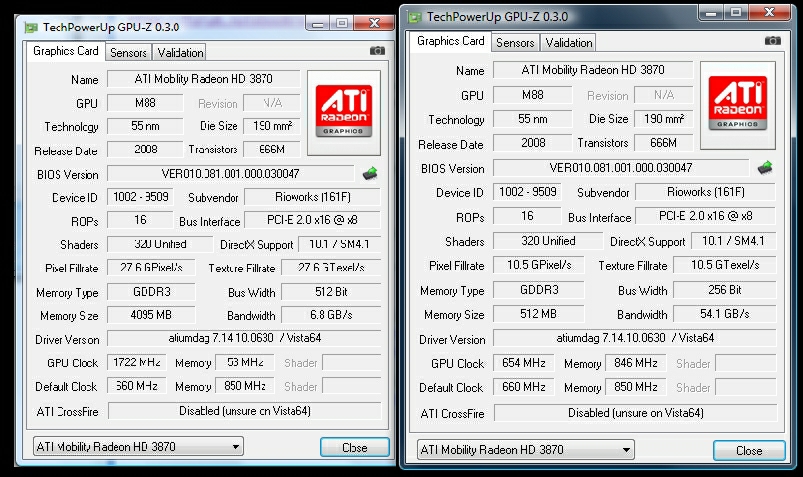
Task: Click BIOS Version field in right window
Action: [x=621, y=168]
